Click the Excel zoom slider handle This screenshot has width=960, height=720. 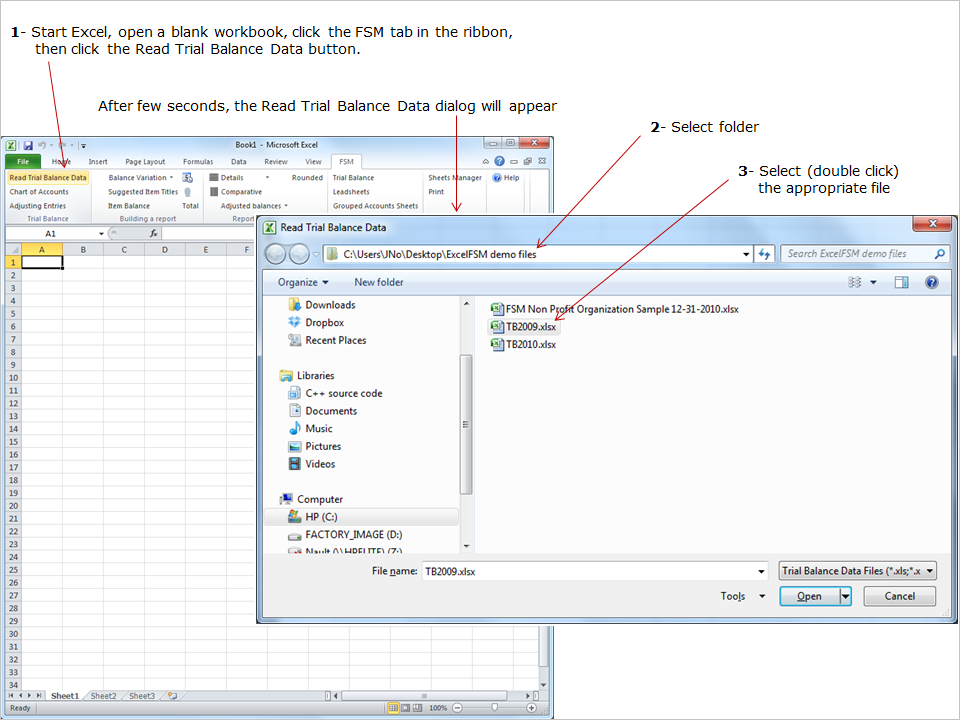[495, 708]
